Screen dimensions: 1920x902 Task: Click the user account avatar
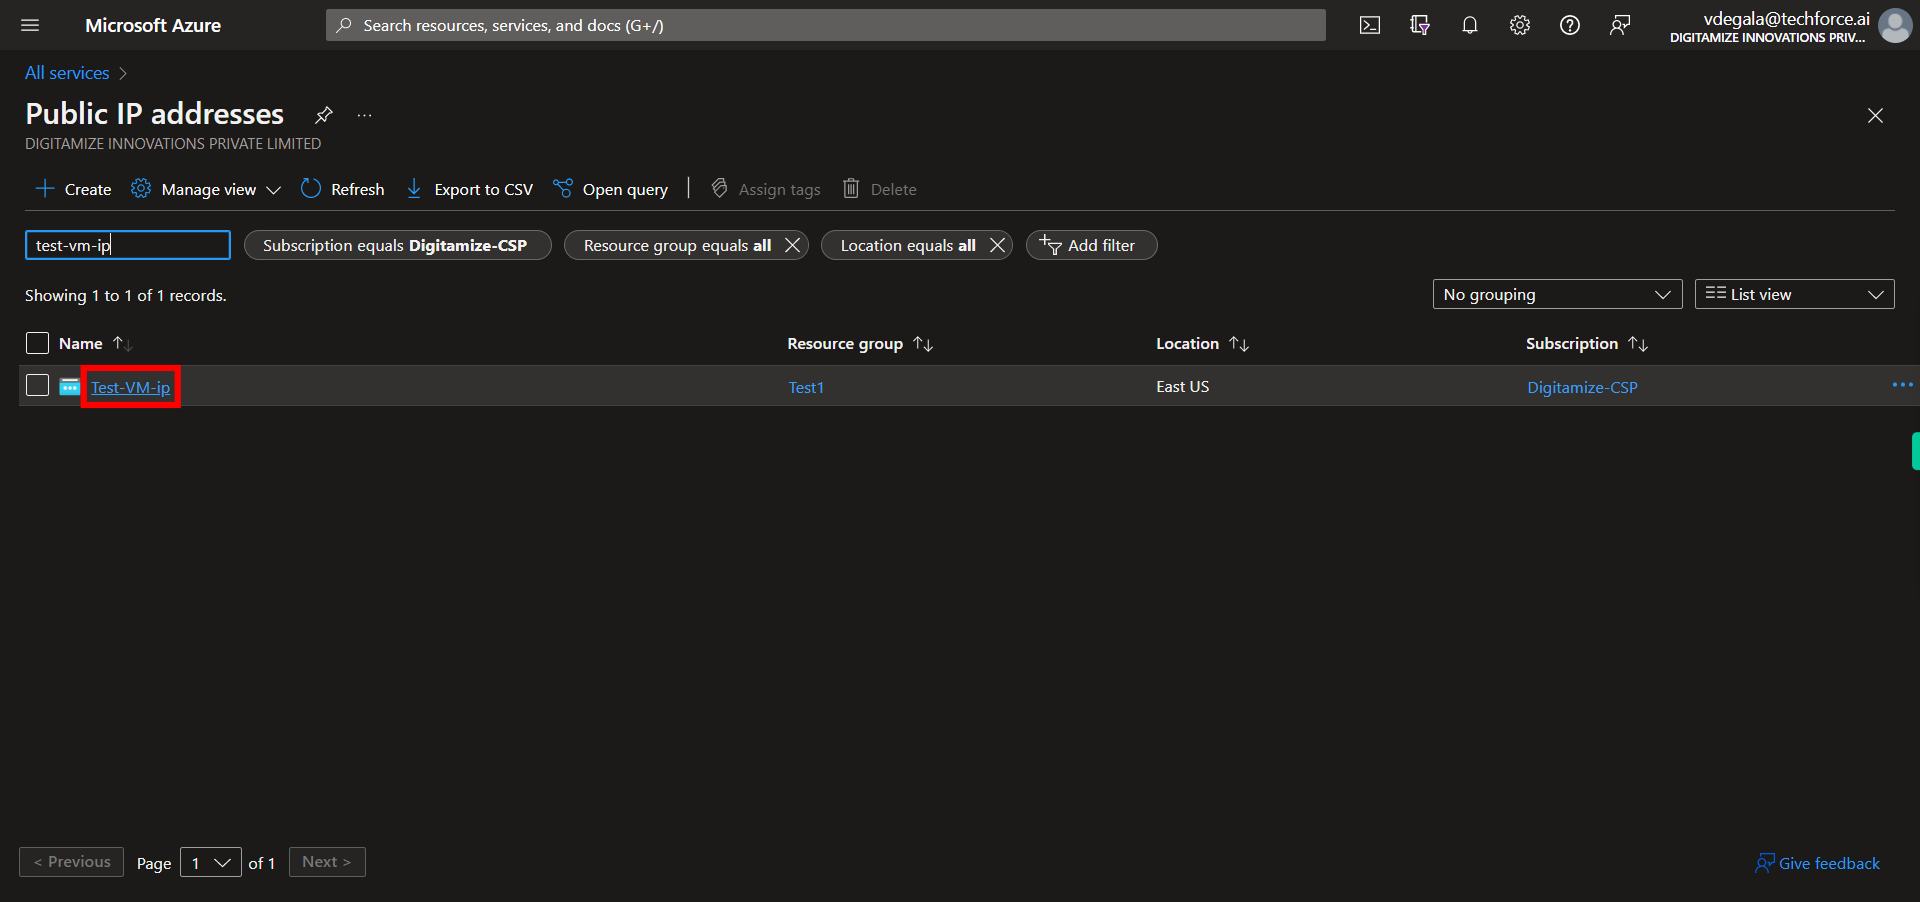[1895, 25]
